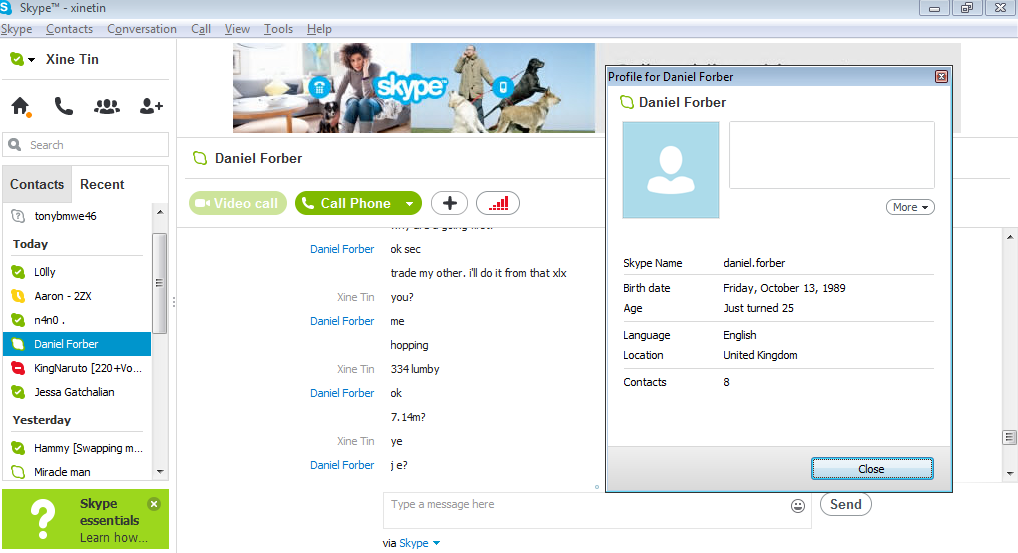Screen dimensions: 1018x553
Task: Close the Profile for Daniel Forber dialog via X
Action: (x=941, y=77)
